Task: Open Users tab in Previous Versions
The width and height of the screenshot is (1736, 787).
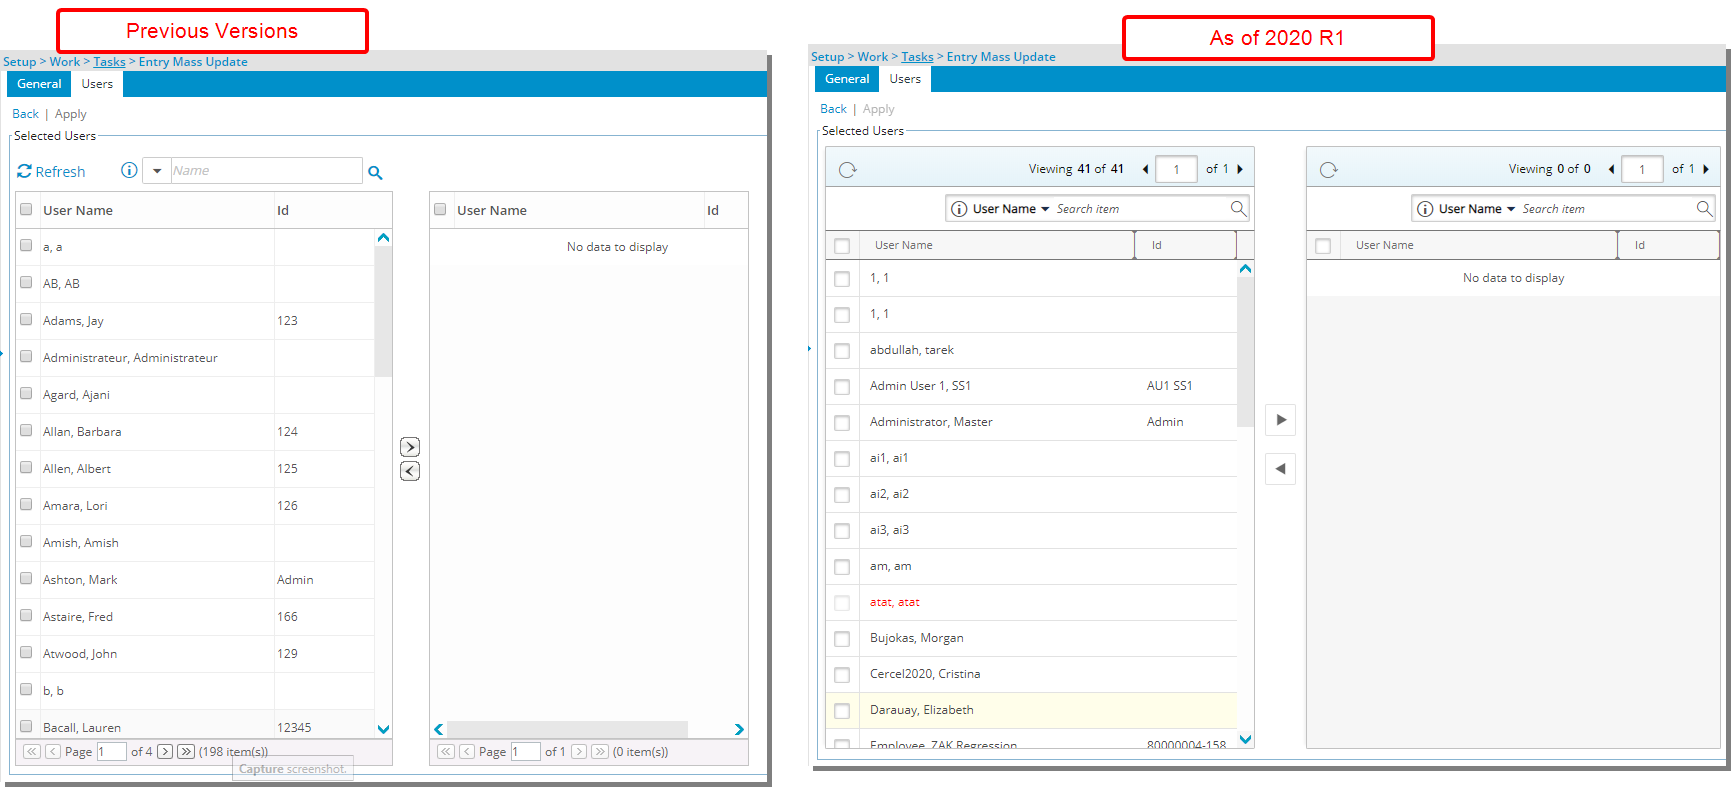Action: 97,84
